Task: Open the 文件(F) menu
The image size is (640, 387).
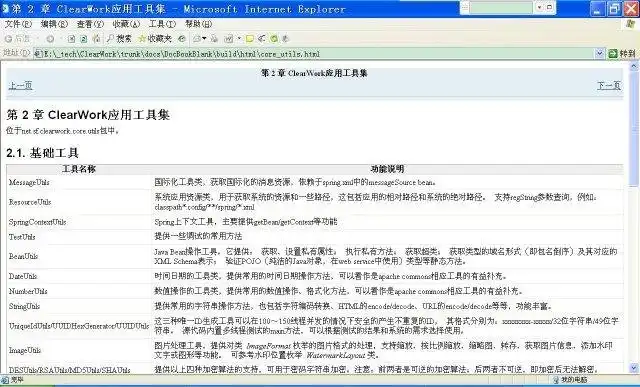Action: [x=18, y=24]
